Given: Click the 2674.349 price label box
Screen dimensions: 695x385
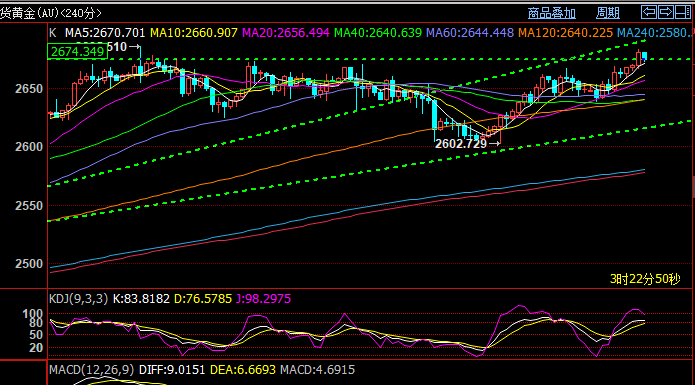Looking at the screenshot, I should click(x=78, y=52).
